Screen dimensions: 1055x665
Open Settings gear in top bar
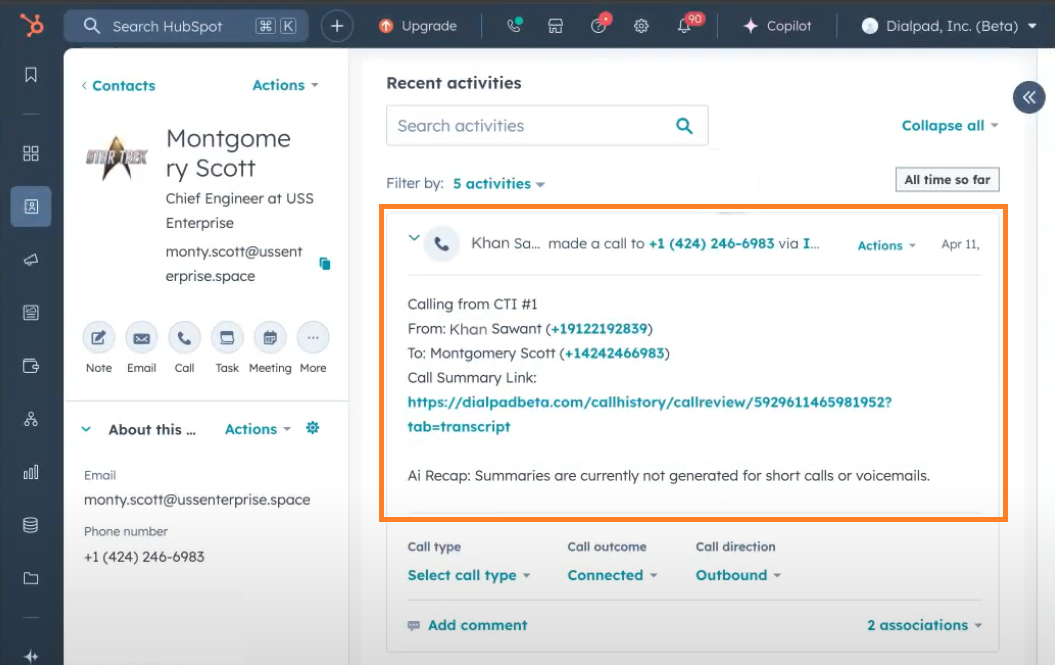[641, 26]
